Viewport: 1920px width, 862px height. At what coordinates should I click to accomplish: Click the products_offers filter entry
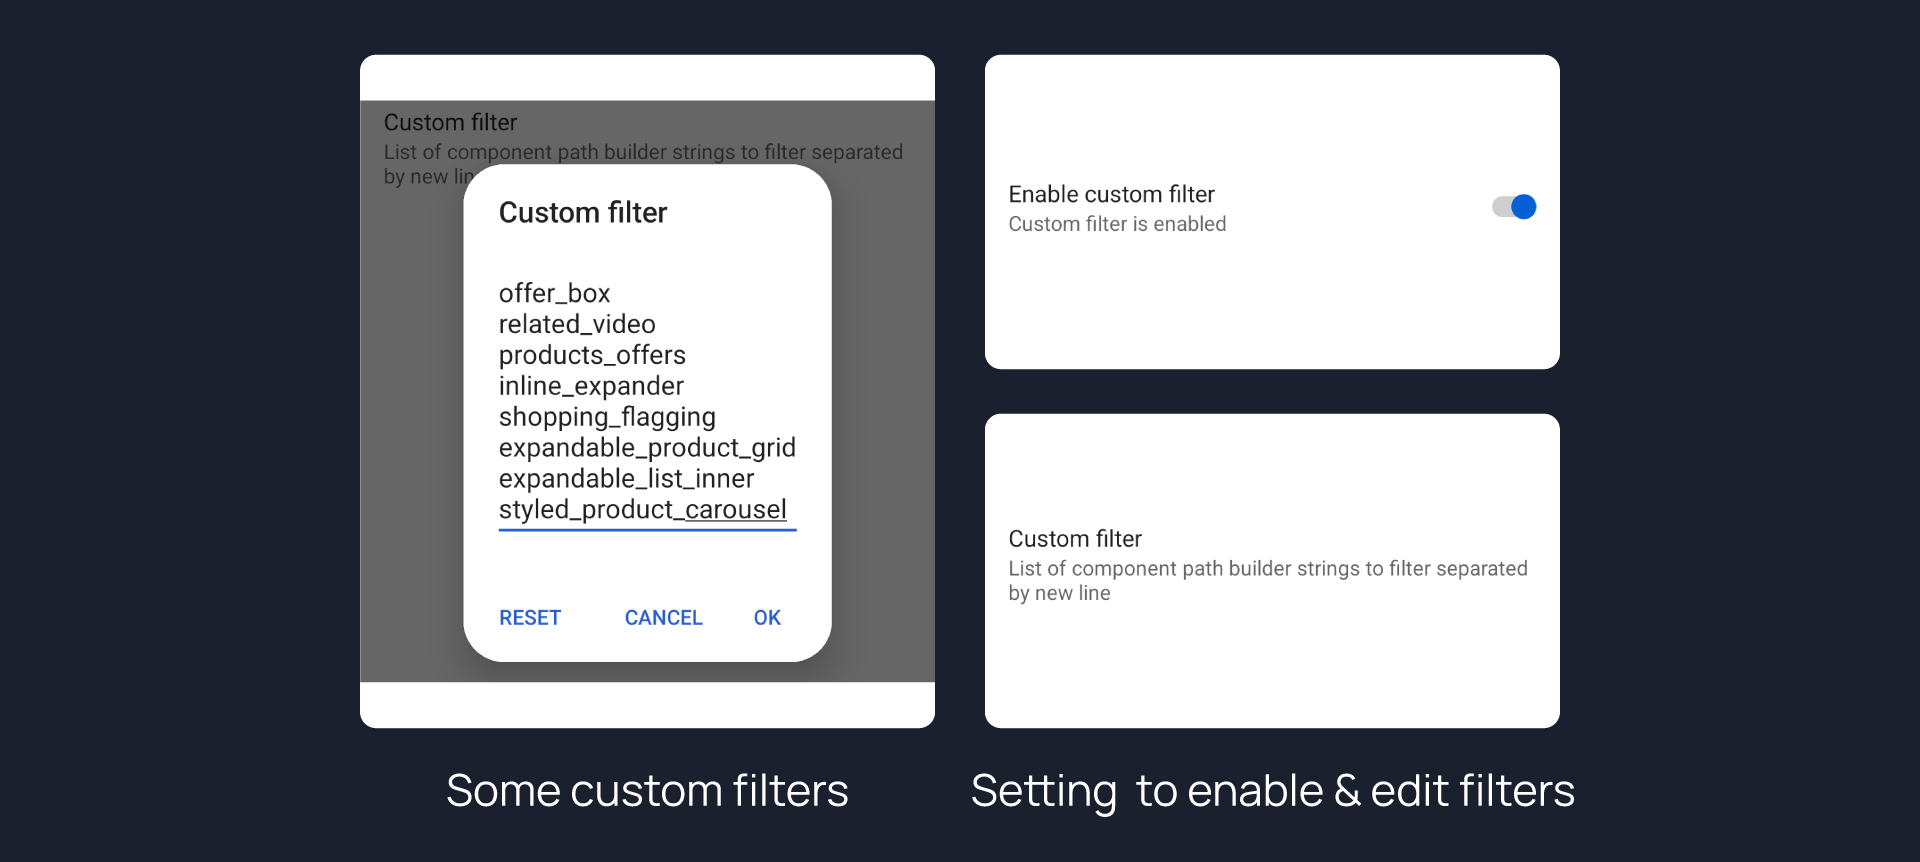[592, 356]
